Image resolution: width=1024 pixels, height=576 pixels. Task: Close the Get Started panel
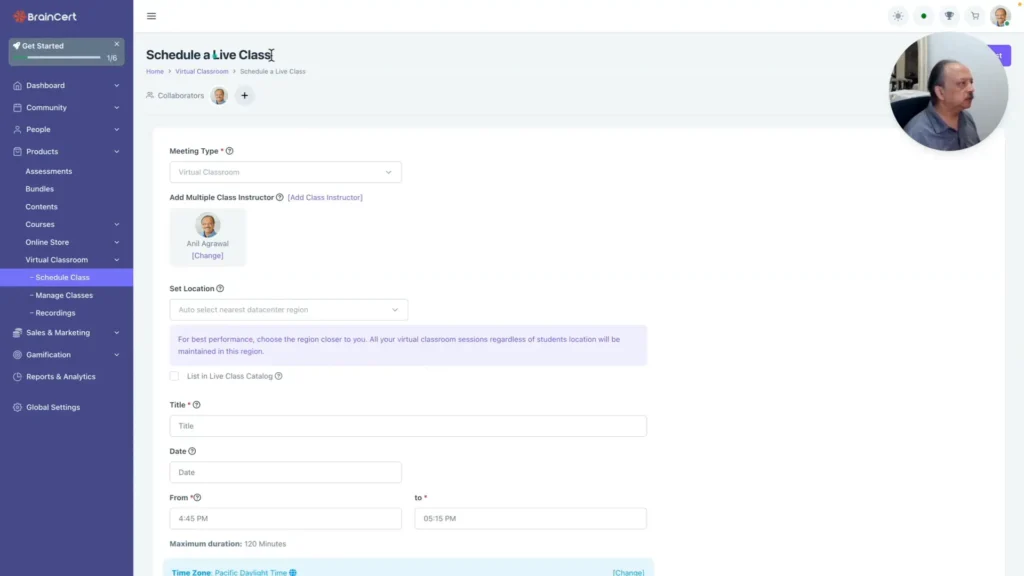pos(117,44)
